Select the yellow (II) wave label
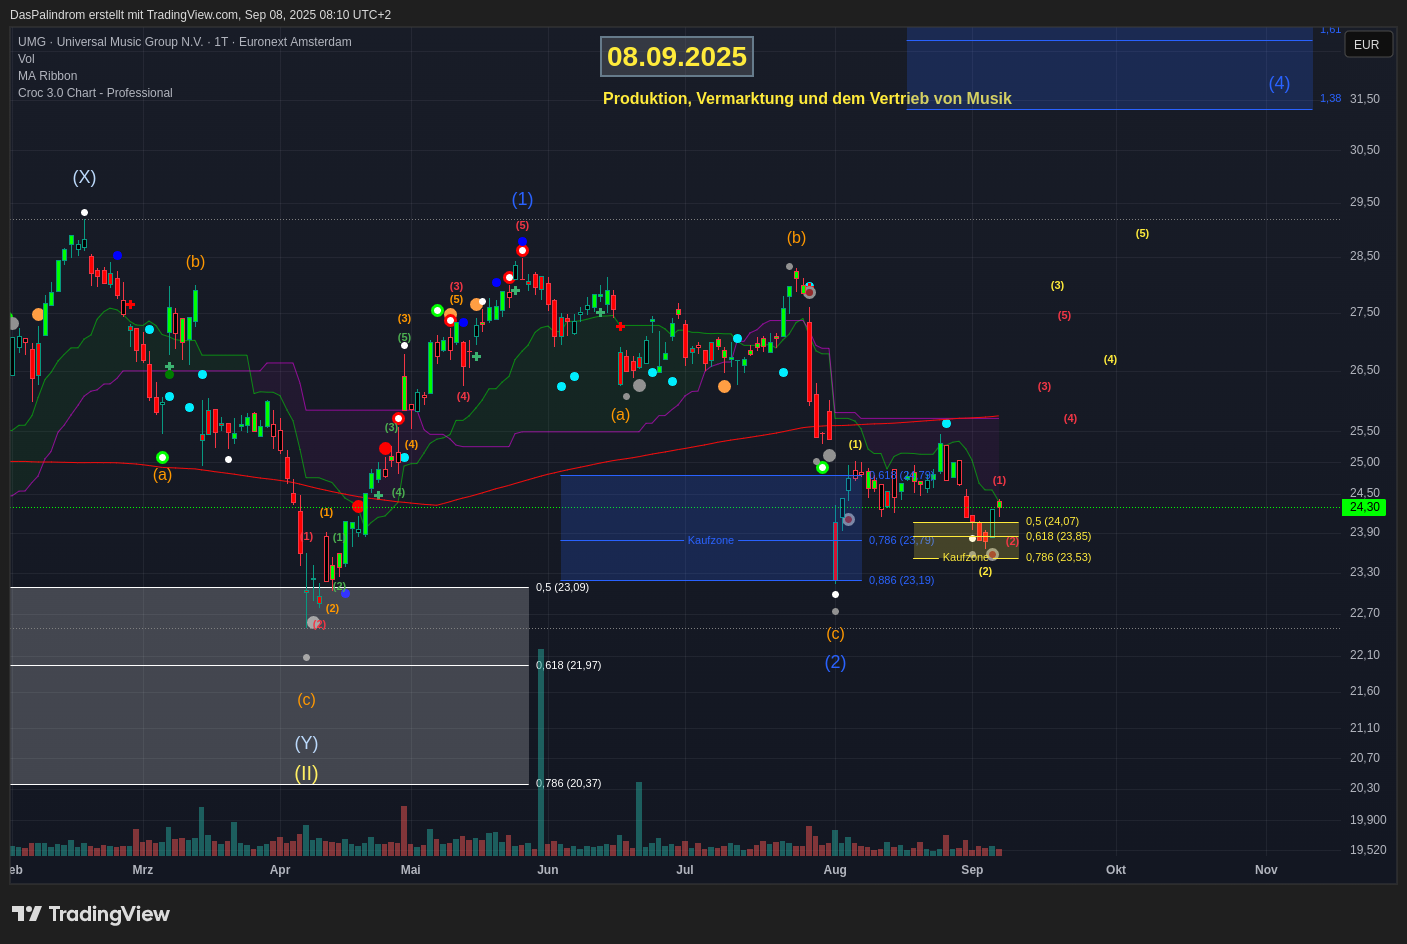This screenshot has width=1407, height=944. [x=306, y=773]
